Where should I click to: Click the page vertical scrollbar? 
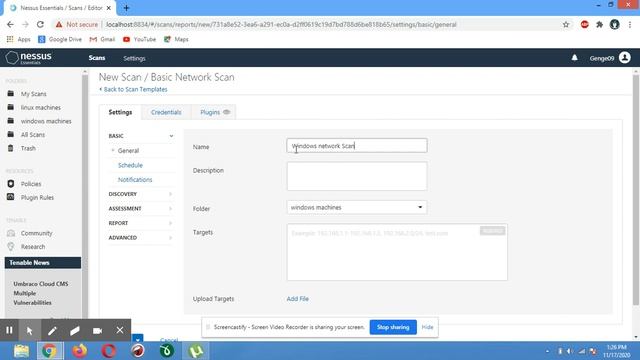[x=636, y=190]
